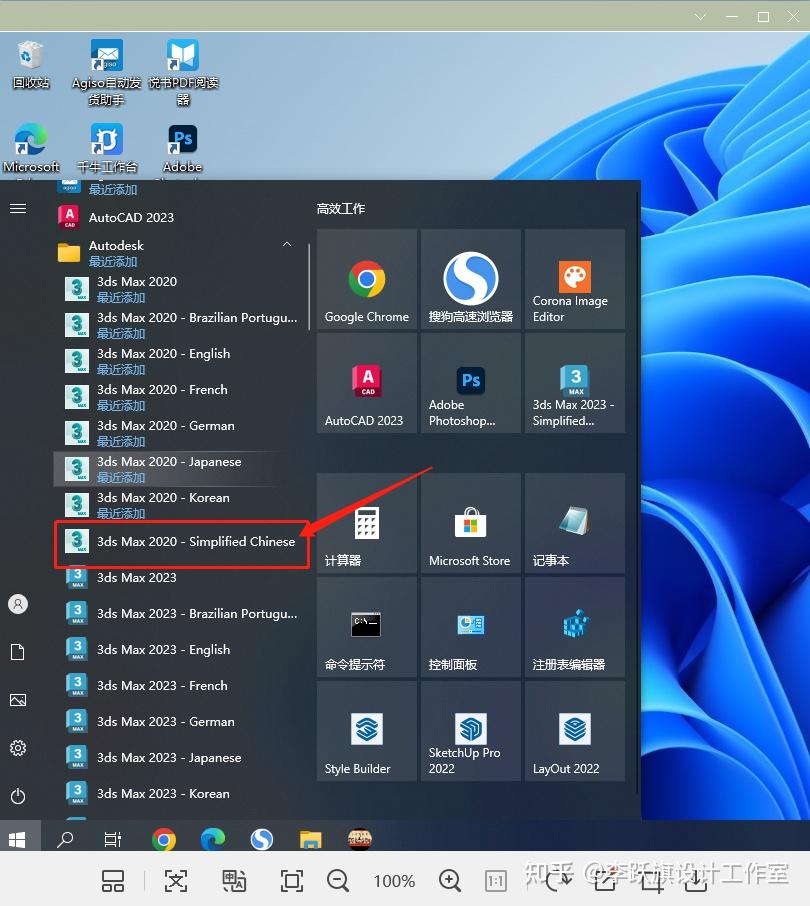Image resolution: width=810 pixels, height=906 pixels.
Task: Select 3ds Max 2020 - Korean entry
Action: [180, 504]
